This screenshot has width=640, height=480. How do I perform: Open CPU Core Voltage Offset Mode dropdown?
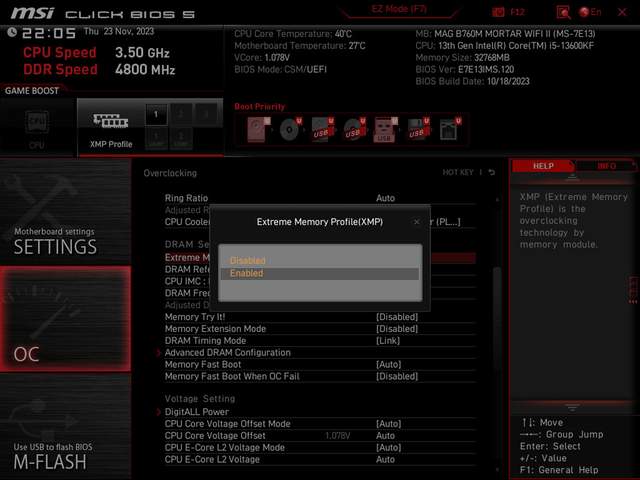click(389, 424)
